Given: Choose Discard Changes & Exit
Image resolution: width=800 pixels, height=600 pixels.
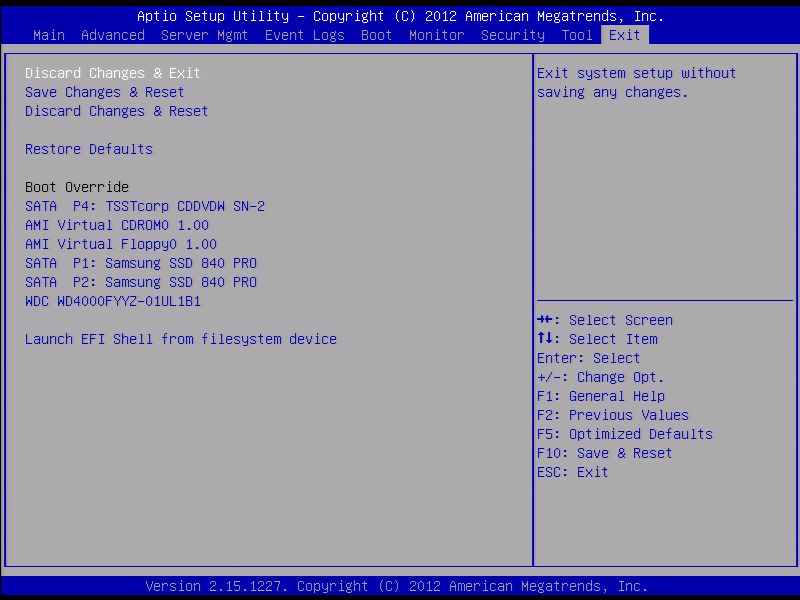Looking at the screenshot, I should pyautogui.click(x=113, y=73).
